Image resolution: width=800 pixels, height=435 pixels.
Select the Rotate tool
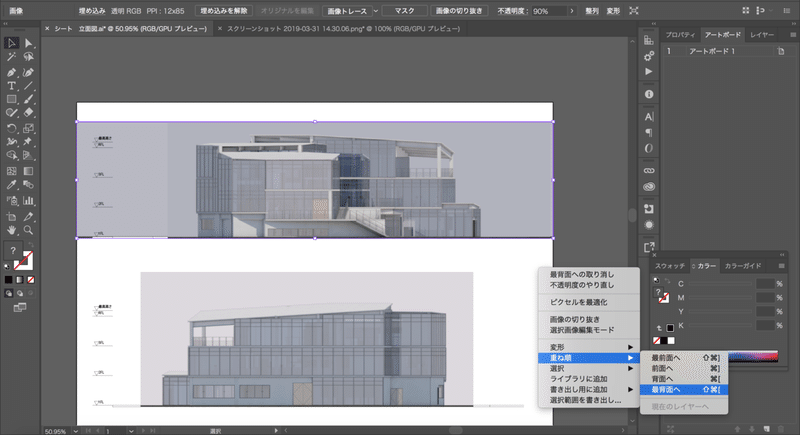pos(11,128)
